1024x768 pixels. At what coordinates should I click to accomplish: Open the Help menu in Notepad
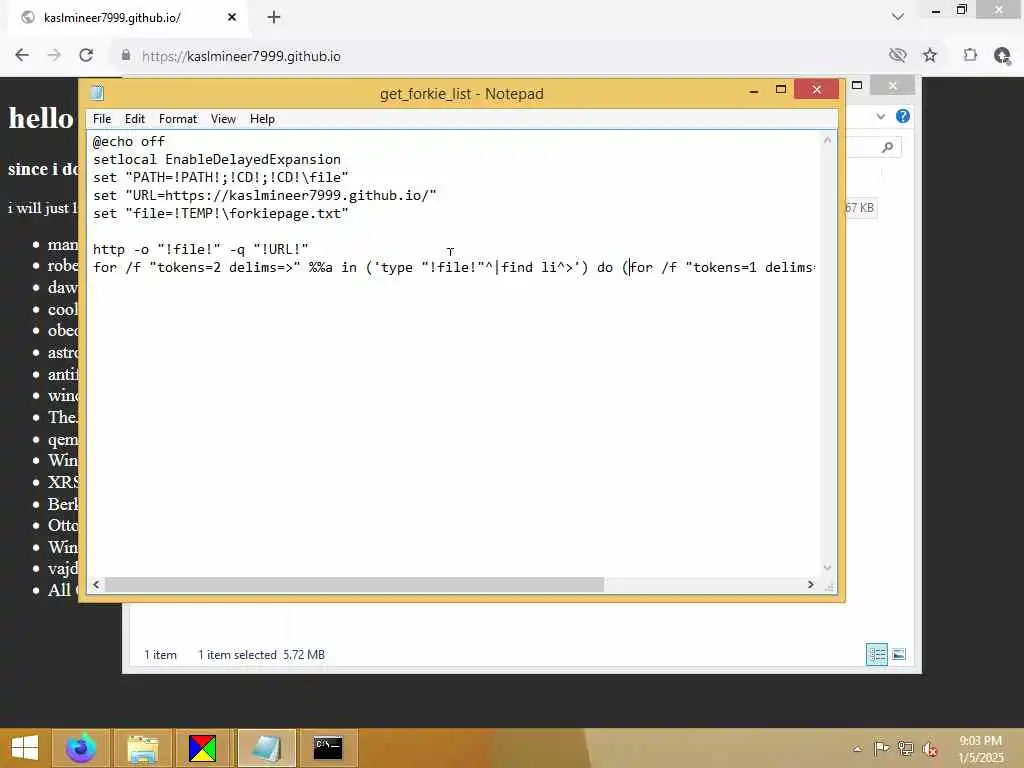262,119
